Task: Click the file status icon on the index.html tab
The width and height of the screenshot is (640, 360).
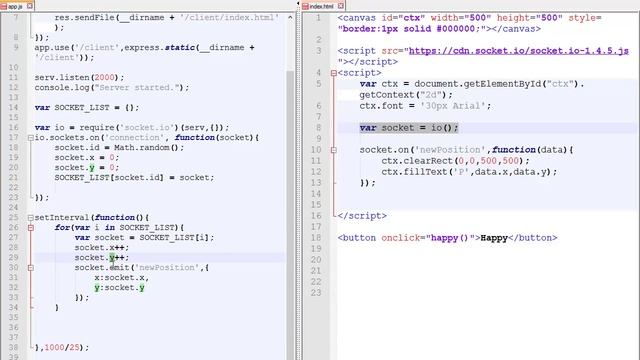Action: click(x=305, y=6)
